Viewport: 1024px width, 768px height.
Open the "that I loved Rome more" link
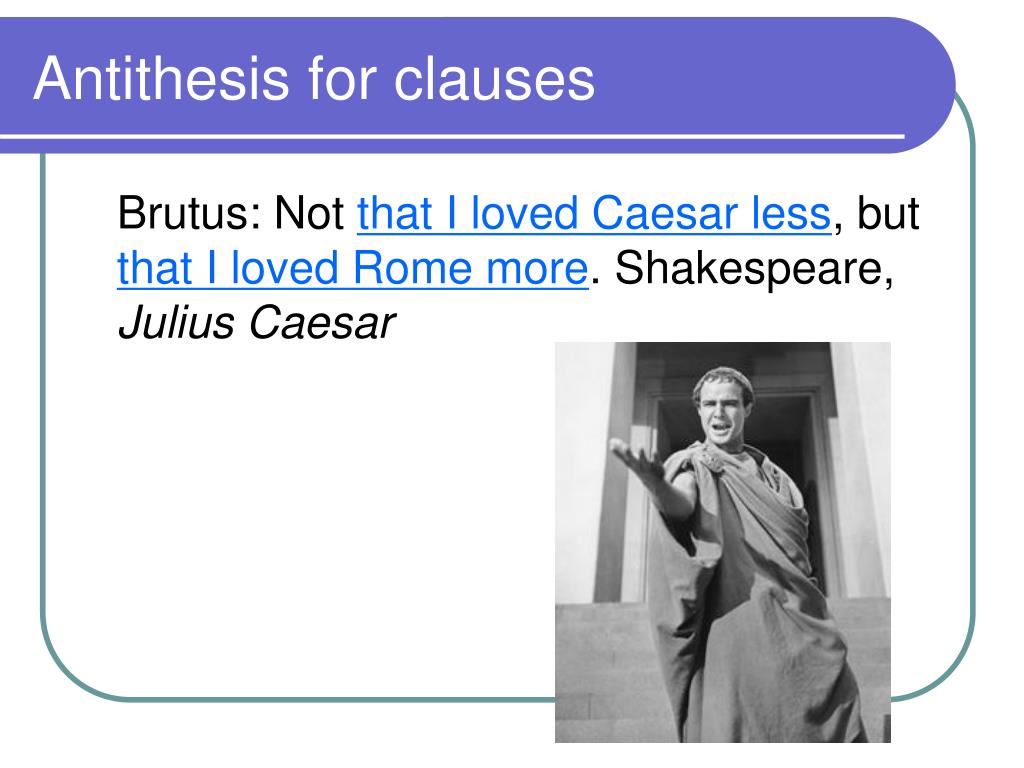(x=353, y=268)
